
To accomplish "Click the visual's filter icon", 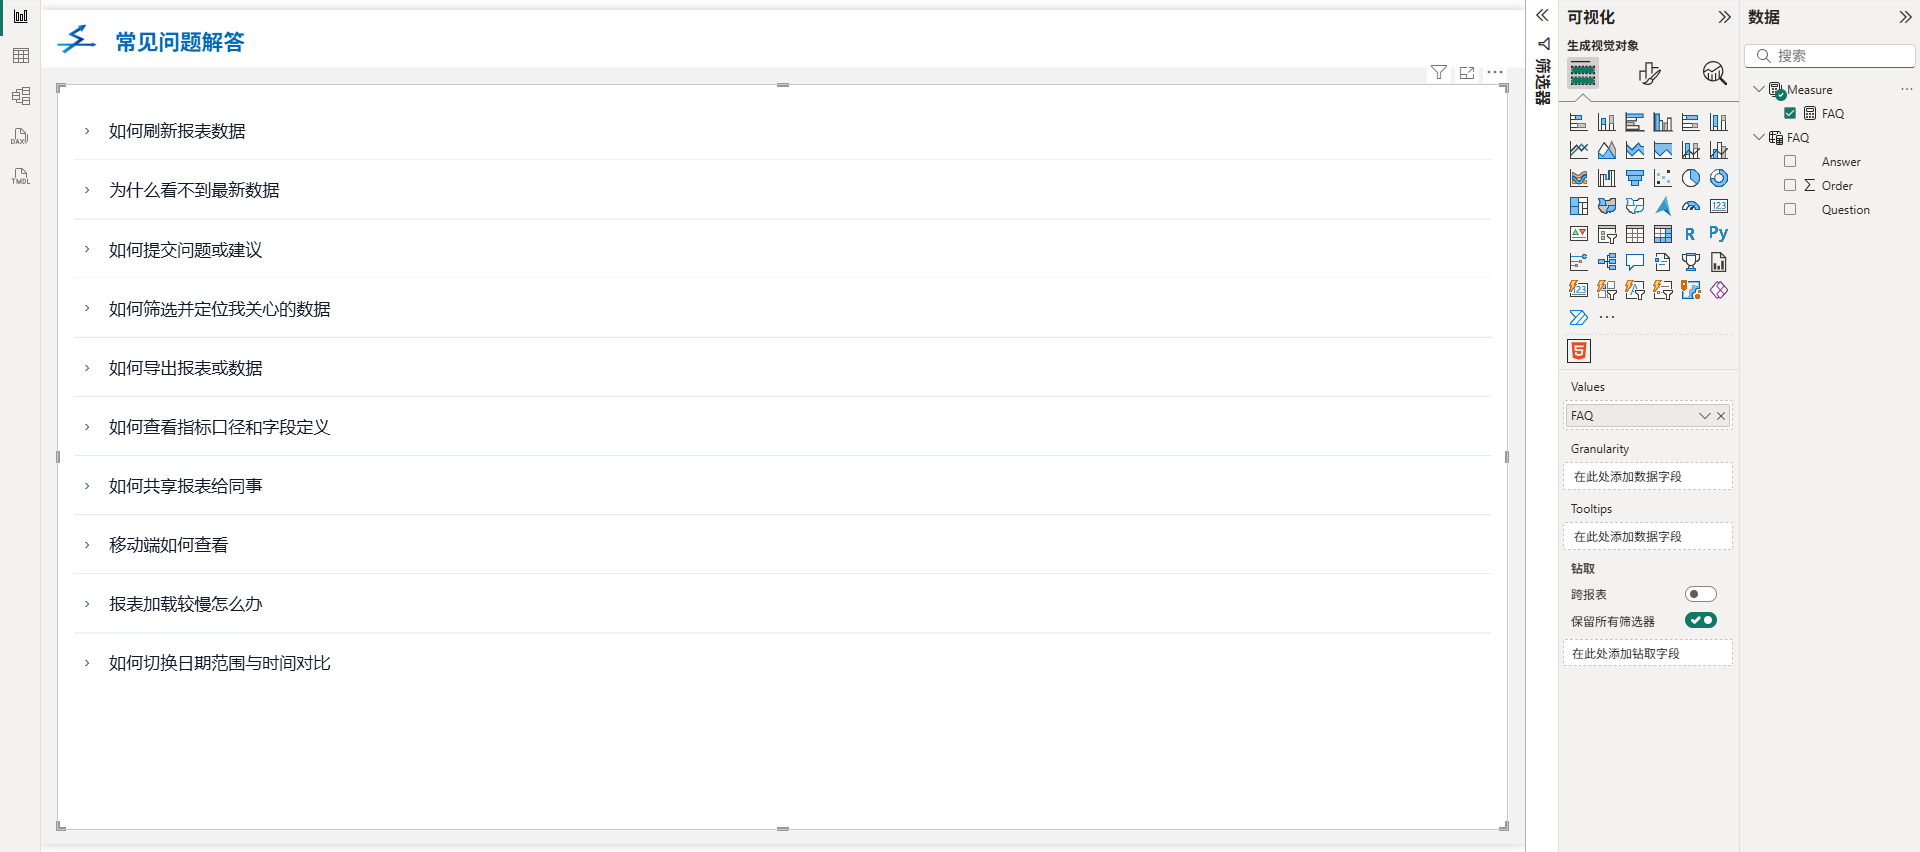I will [x=1438, y=72].
